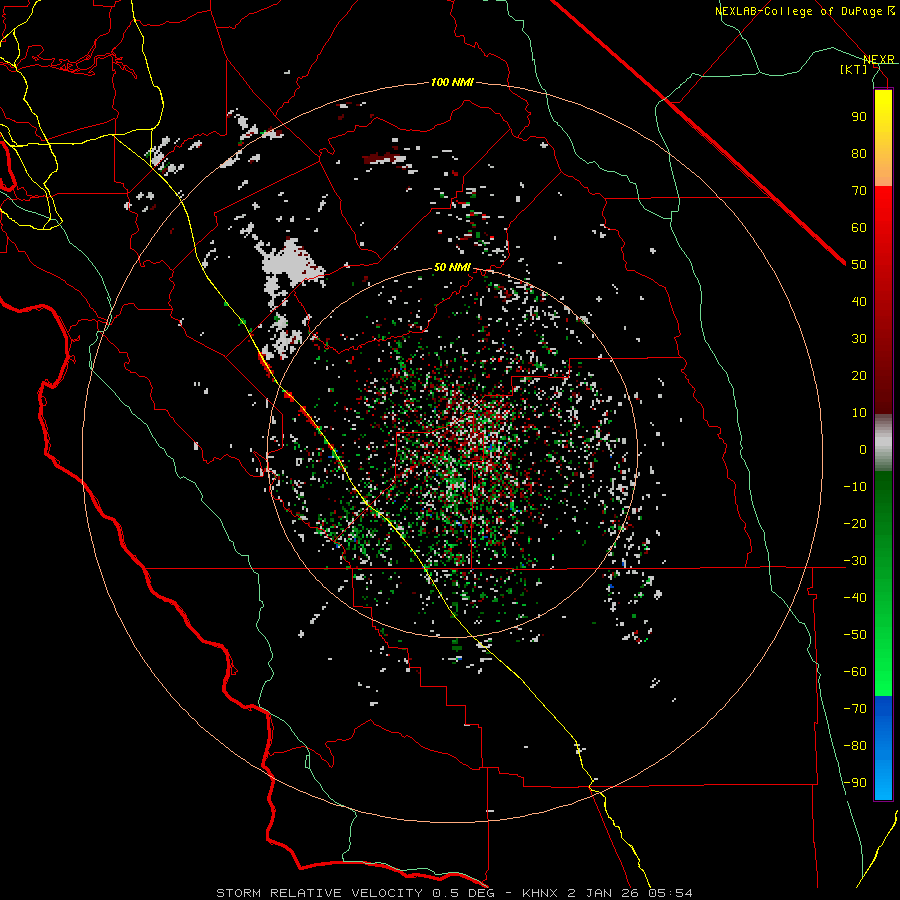Click the -70 scale value

tap(855, 709)
